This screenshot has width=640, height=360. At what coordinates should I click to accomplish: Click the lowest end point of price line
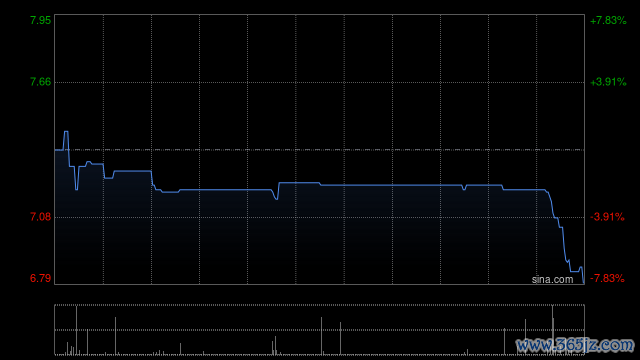point(584,282)
